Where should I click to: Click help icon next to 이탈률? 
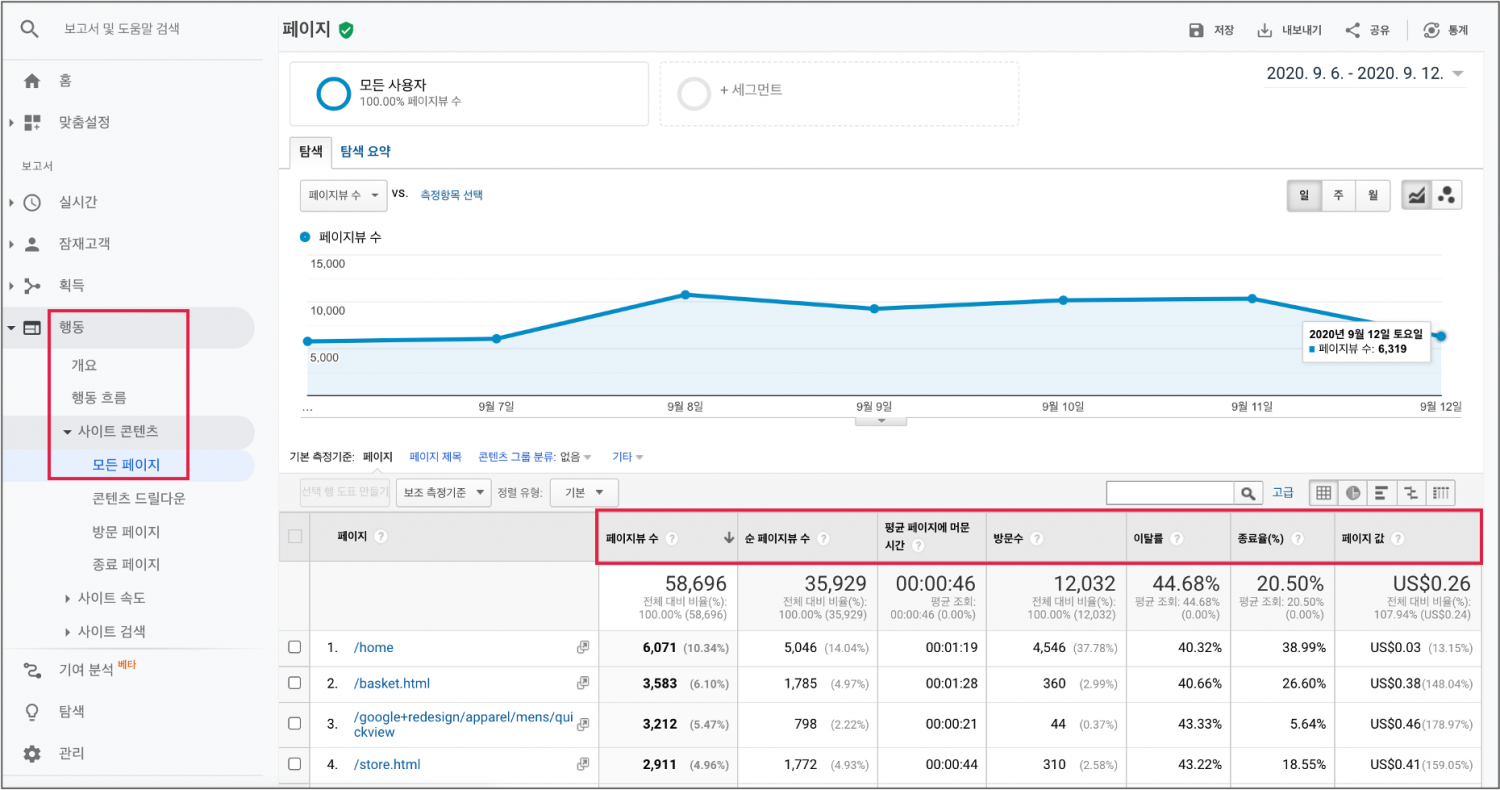tap(1177, 538)
